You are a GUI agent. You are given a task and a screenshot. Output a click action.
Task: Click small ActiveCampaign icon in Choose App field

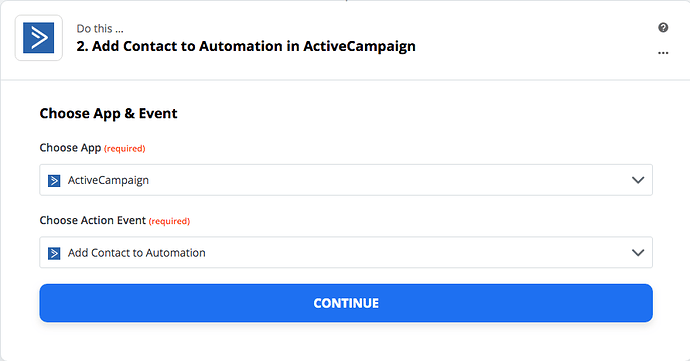click(54, 180)
